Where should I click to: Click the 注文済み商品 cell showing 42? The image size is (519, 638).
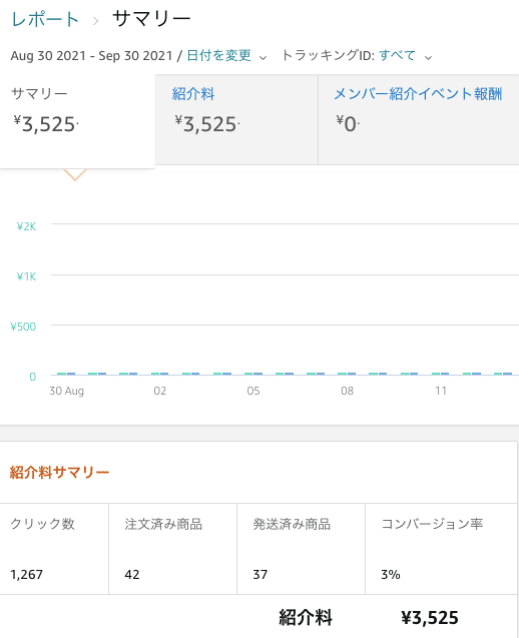(x=172, y=549)
